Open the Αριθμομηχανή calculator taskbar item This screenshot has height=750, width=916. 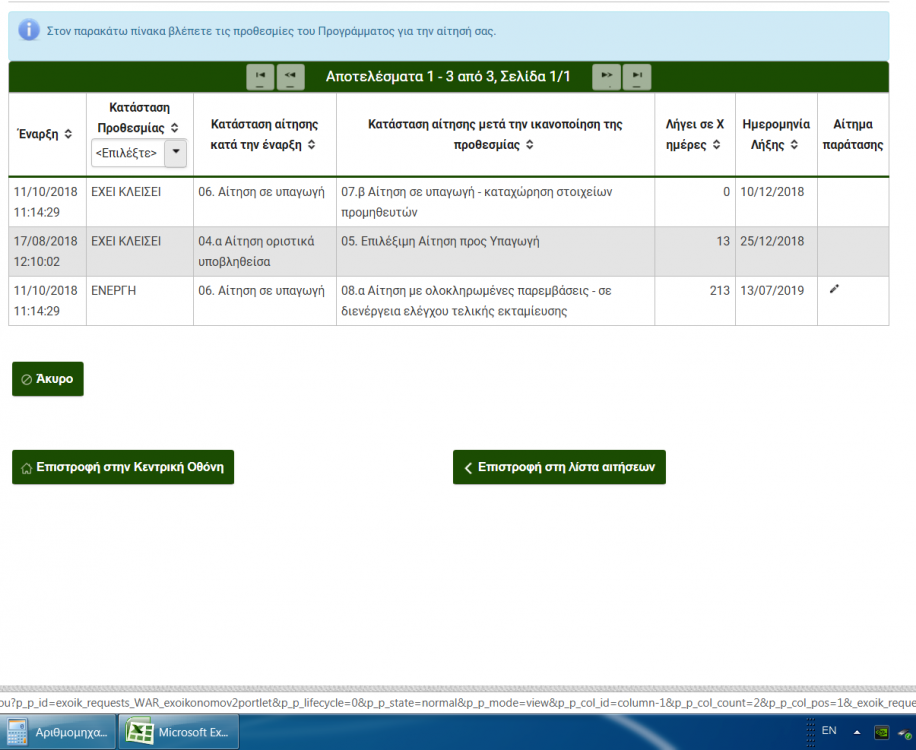(58, 733)
